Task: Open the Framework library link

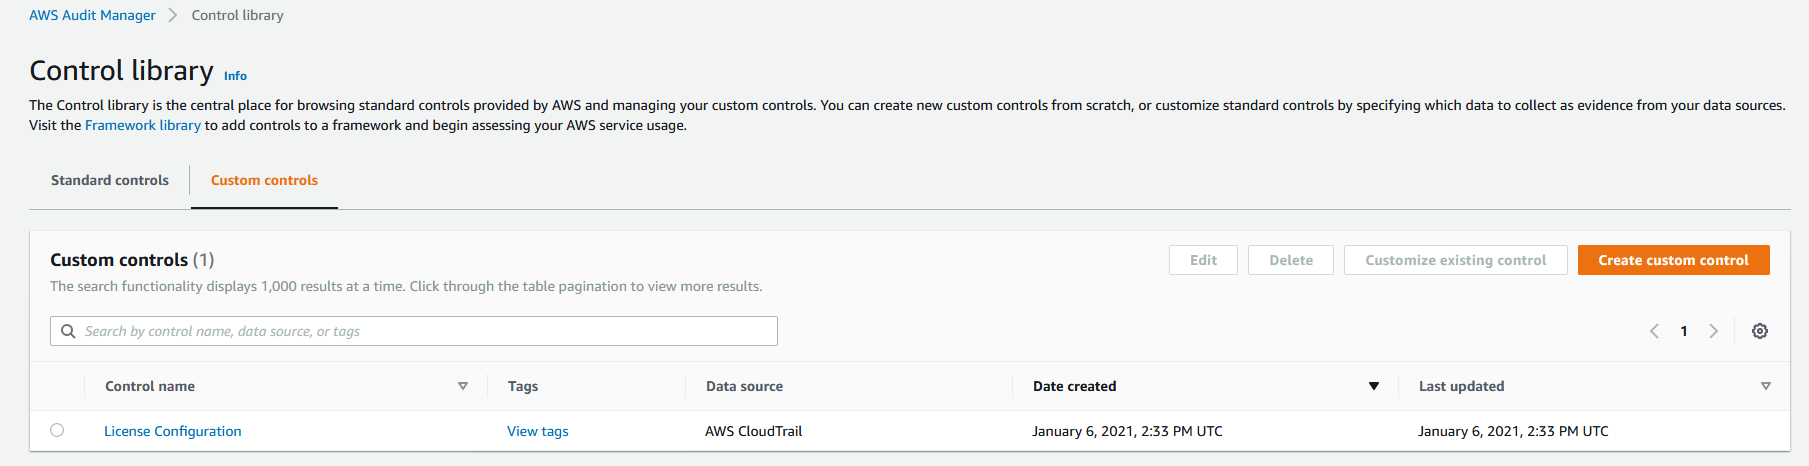Action: point(143,125)
